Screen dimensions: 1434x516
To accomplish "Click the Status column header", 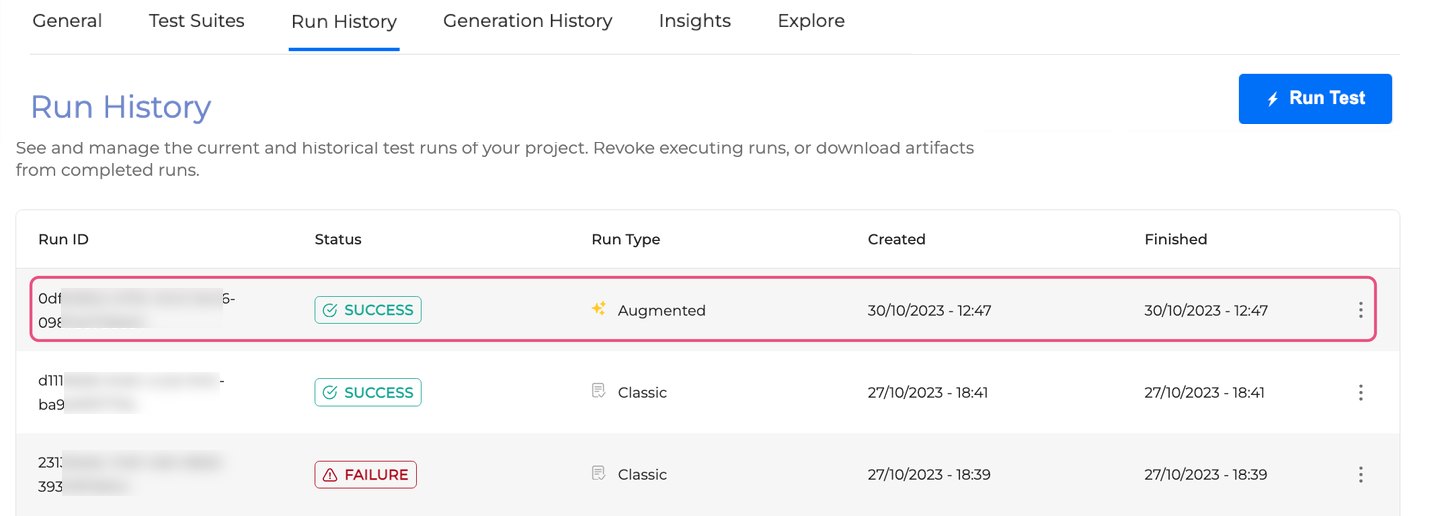I will [x=338, y=239].
